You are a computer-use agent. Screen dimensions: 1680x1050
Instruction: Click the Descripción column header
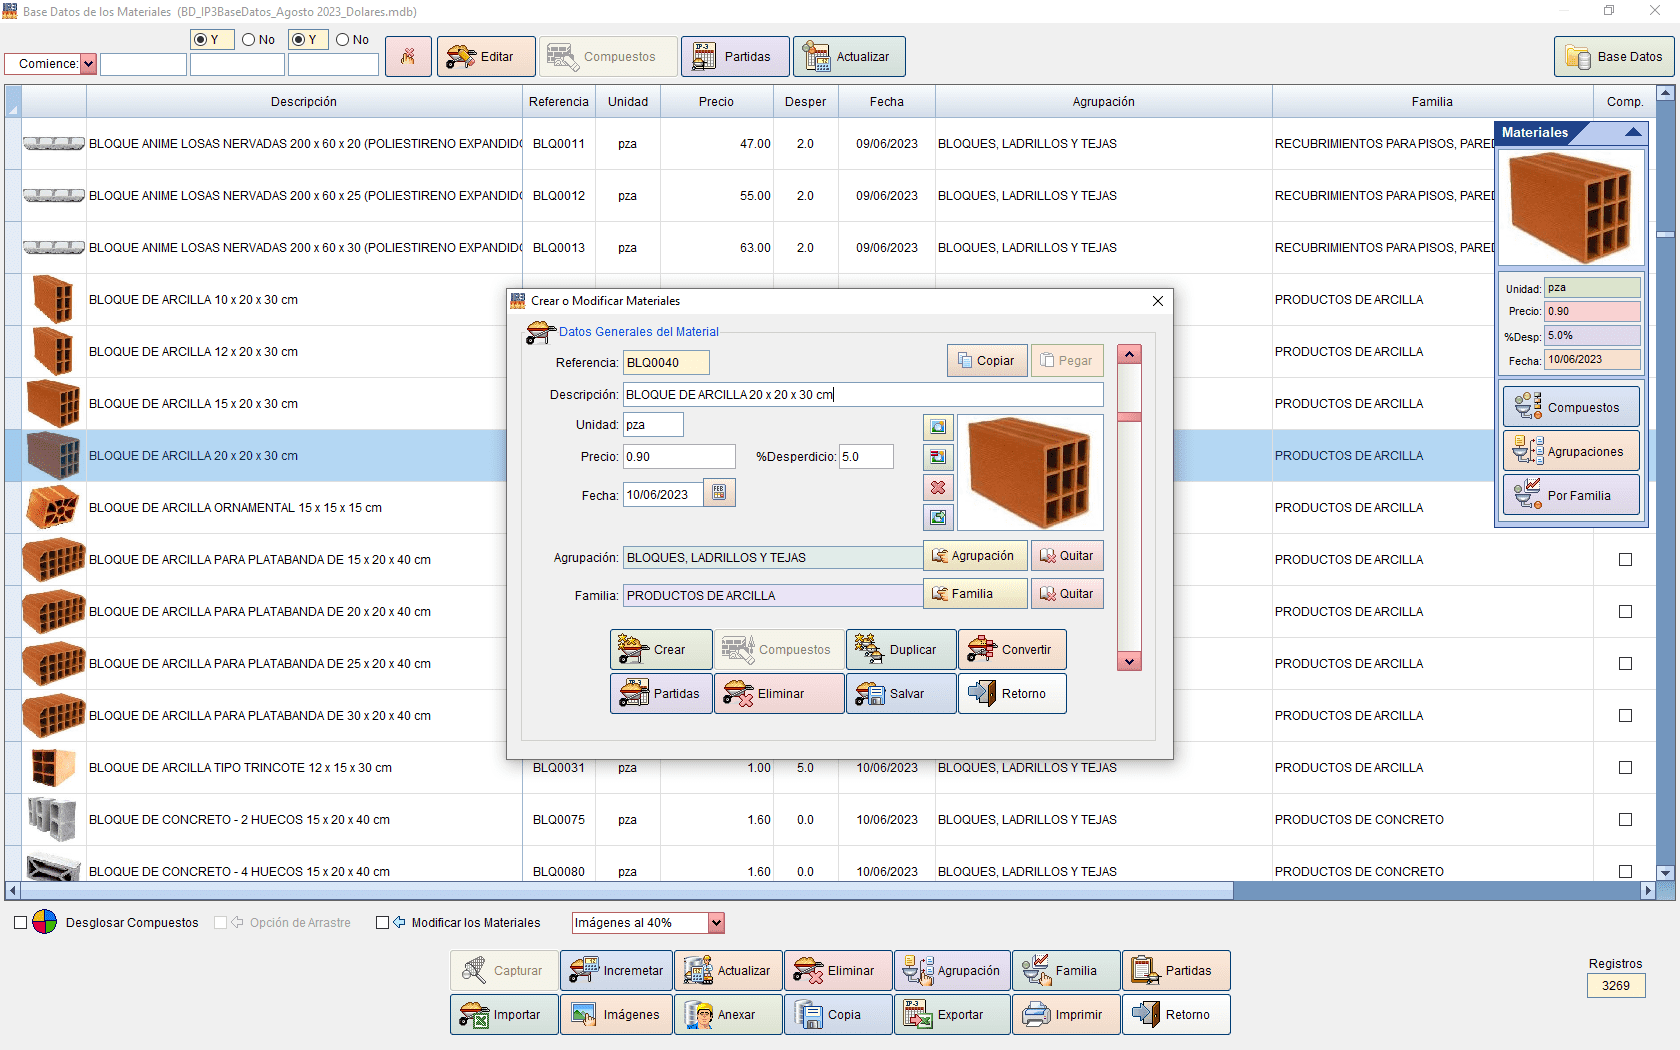pyautogui.click(x=305, y=101)
